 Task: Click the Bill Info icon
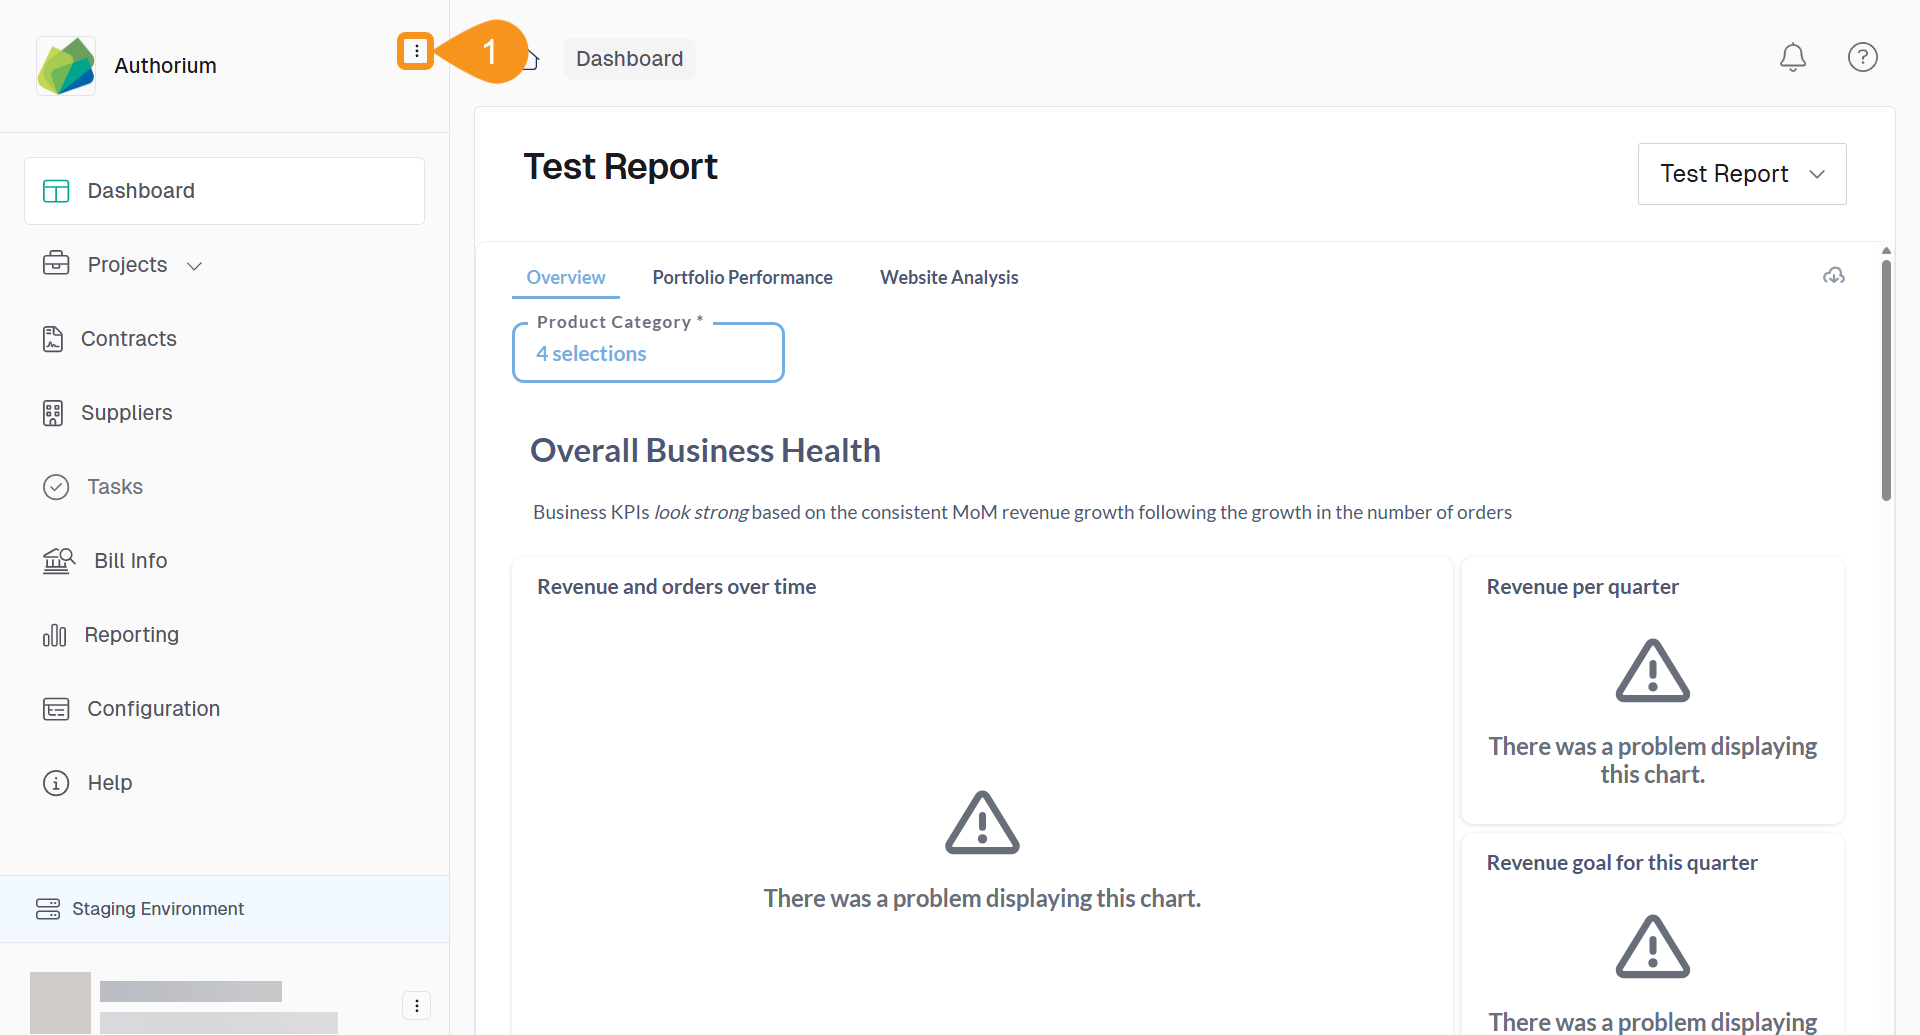click(x=58, y=561)
